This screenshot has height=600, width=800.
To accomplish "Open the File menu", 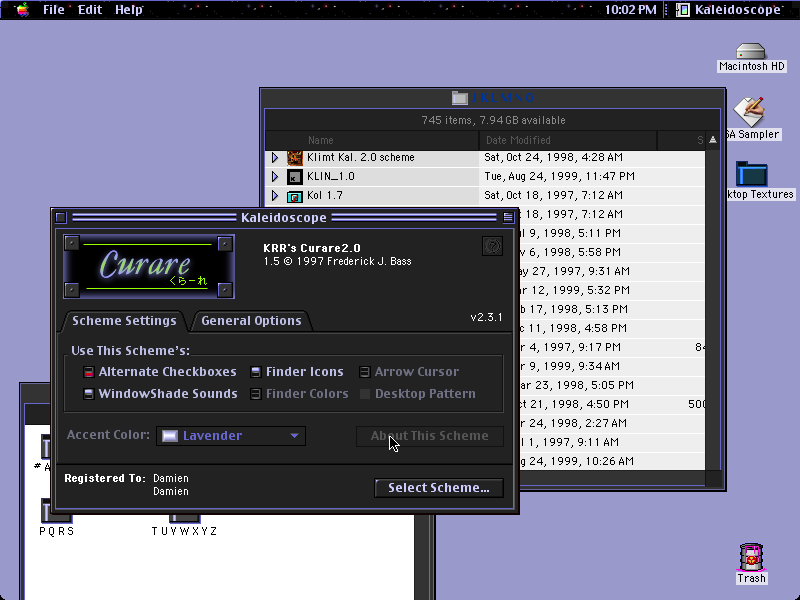I will 54,10.
